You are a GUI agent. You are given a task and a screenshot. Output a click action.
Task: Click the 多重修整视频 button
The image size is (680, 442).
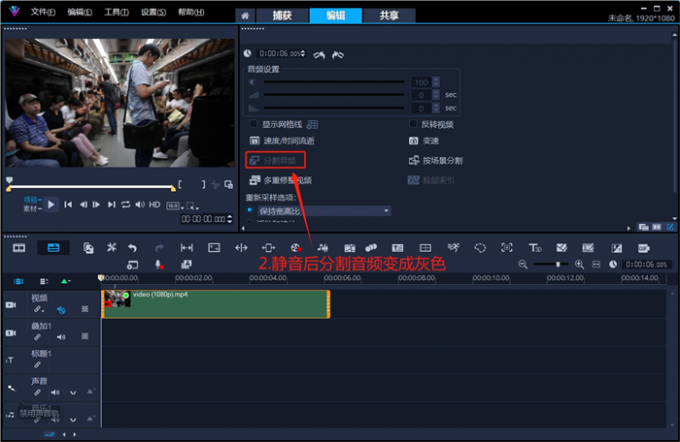pyautogui.click(x=281, y=180)
